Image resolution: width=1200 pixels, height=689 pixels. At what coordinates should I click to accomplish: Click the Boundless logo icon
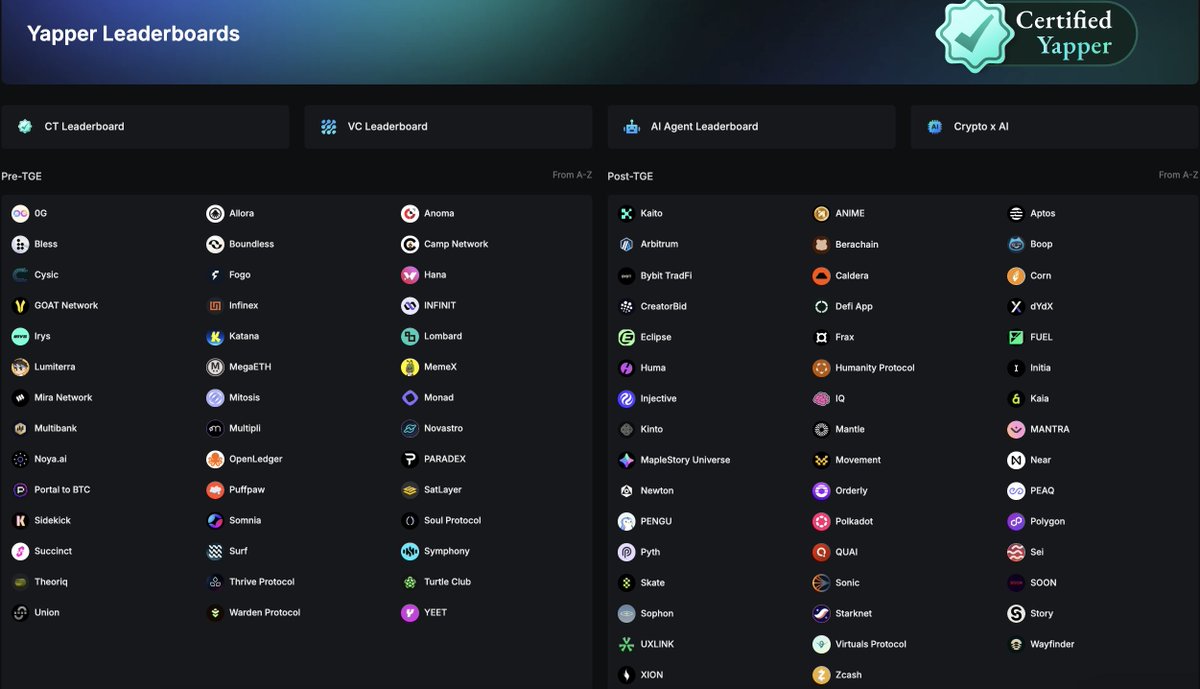click(215, 244)
